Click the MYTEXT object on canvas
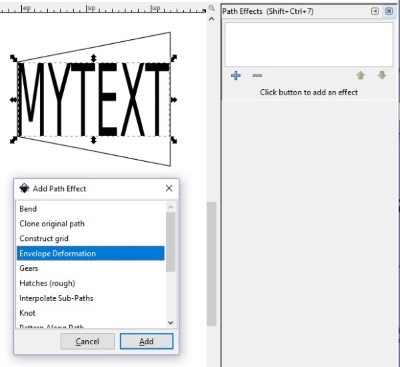The height and width of the screenshot is (367, 400). pos(94,99)
